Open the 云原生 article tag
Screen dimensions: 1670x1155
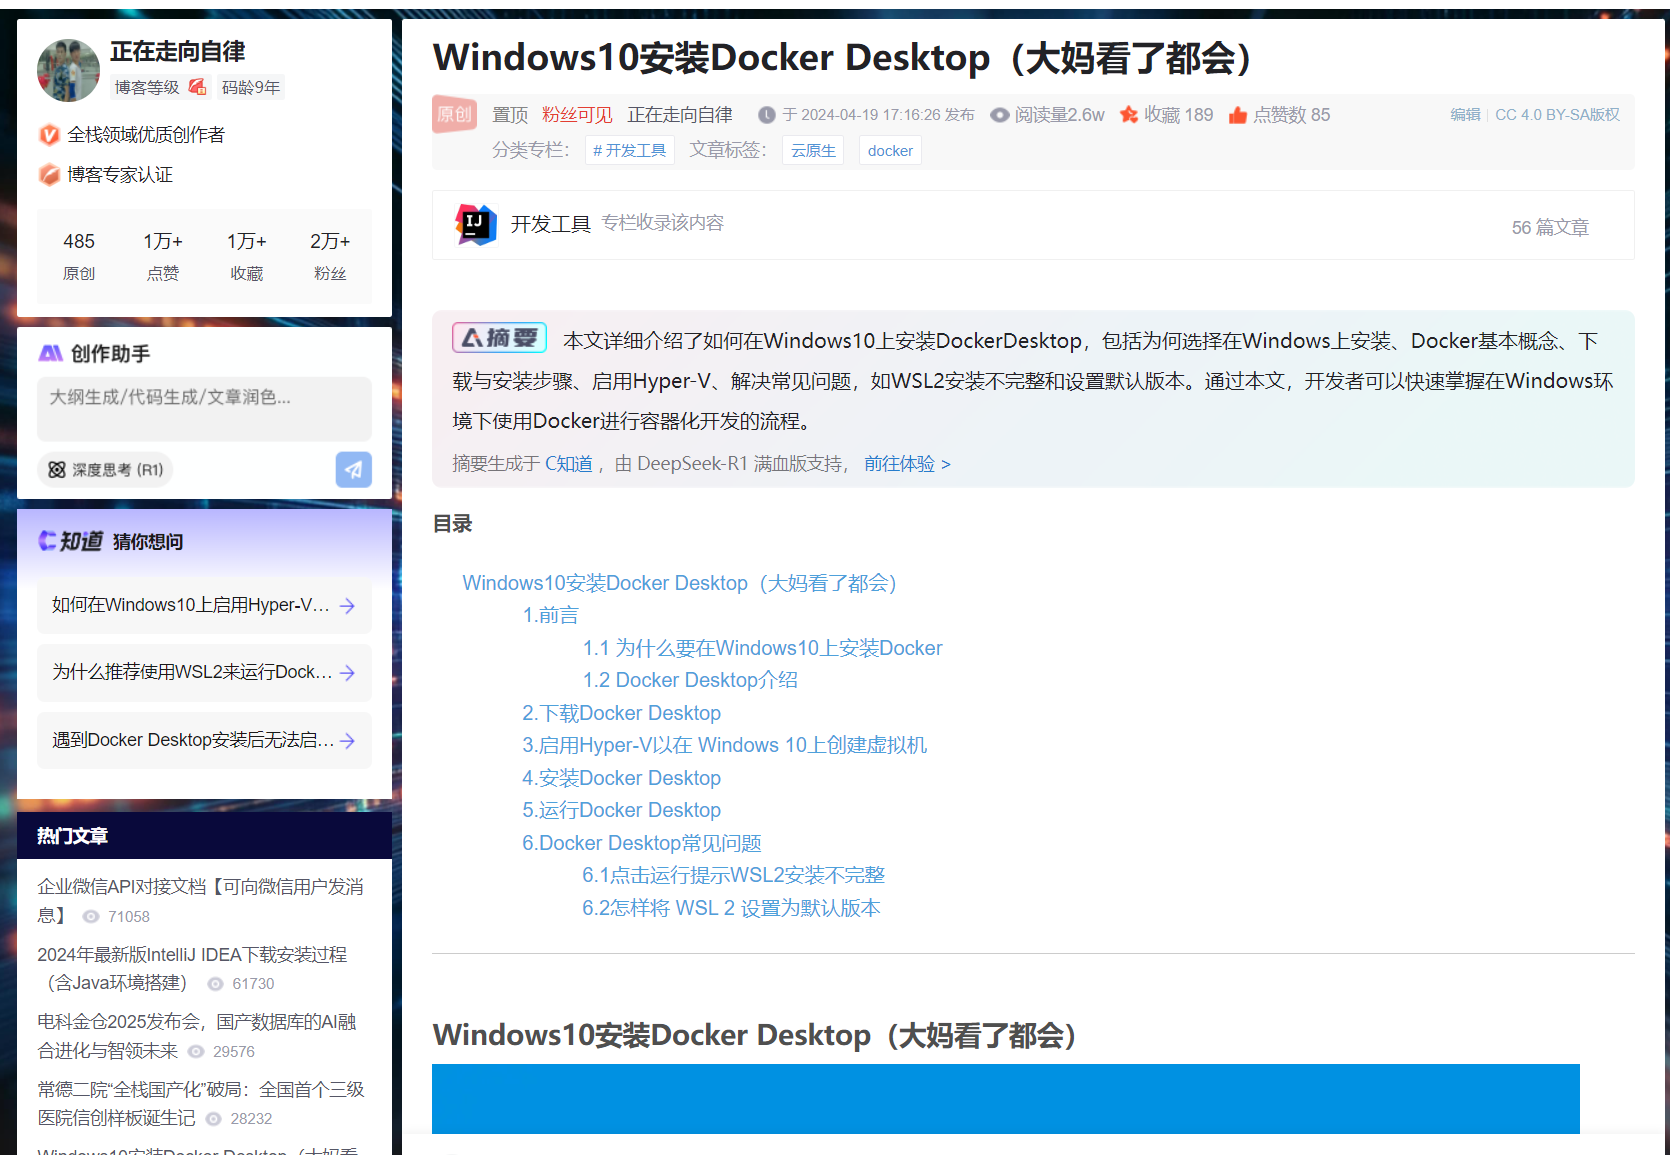pos(813,150)
